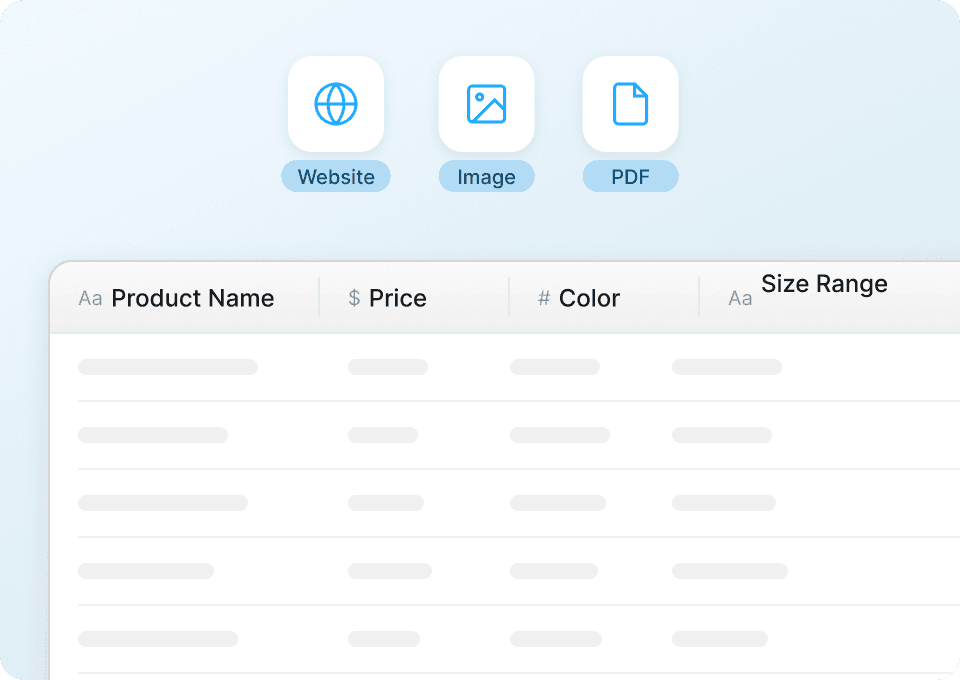Screen dimensions: 960x680
Task: Select the Price column header
Action: pyautogui.click(x=397, y=298)
